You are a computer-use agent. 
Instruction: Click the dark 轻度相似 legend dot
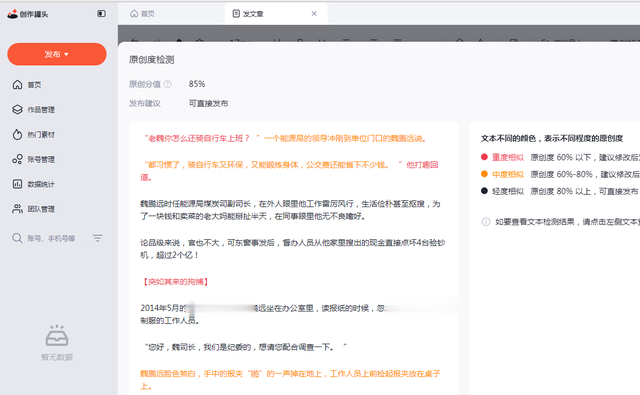(484, 191)
